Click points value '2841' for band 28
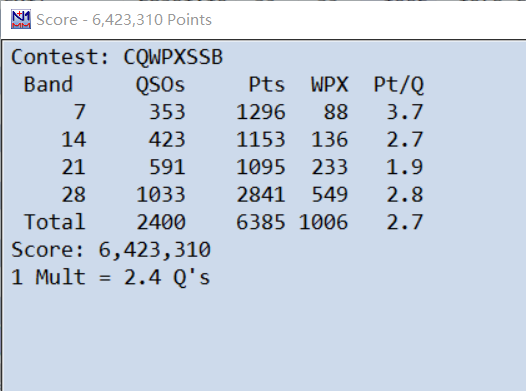The width and height of the screenshot is (526, 391). [261, 194]
